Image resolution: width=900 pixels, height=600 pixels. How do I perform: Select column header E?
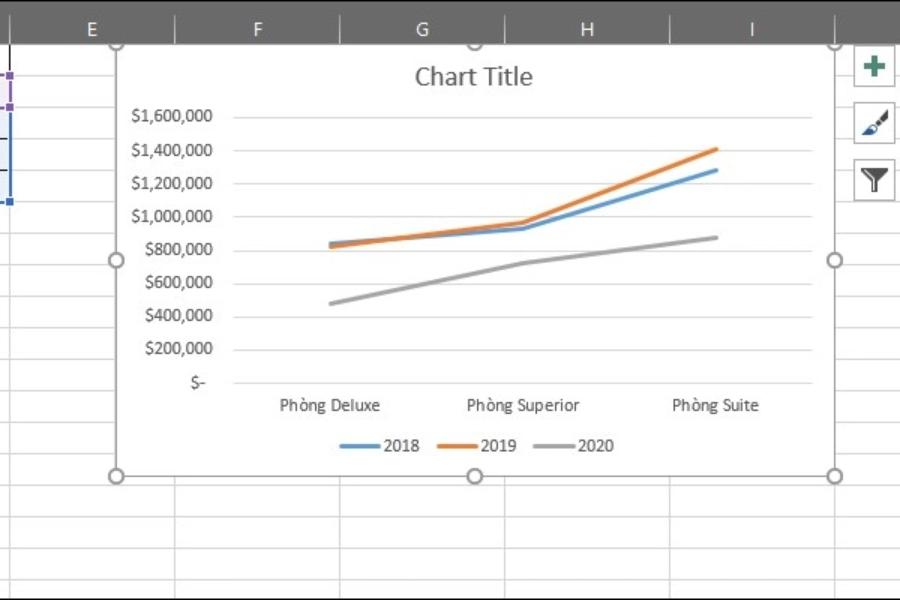[x=91, y=29]
